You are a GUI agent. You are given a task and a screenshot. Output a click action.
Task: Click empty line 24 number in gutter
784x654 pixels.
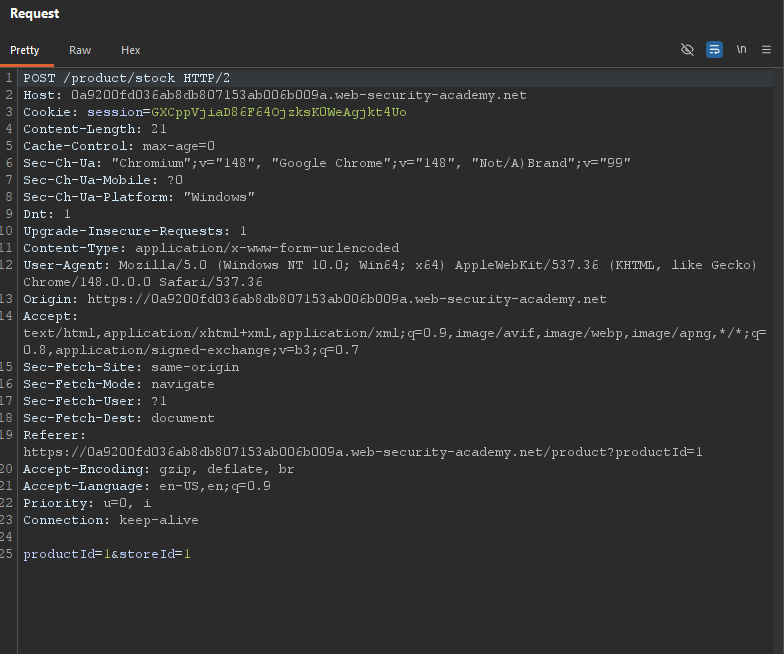click(6, 537)
